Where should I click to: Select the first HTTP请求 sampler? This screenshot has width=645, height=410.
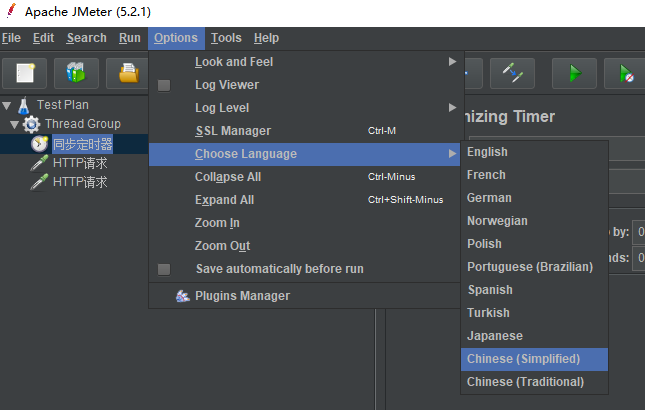pos(80,163)
